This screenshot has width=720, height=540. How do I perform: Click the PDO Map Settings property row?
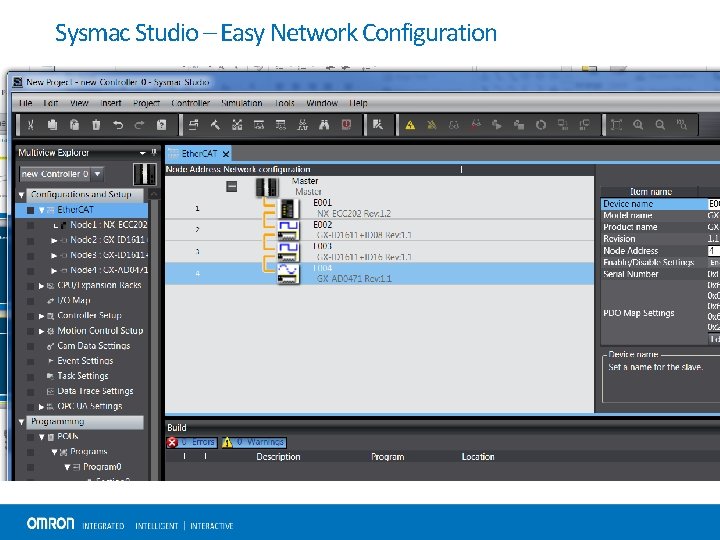[x=660, y=313]
